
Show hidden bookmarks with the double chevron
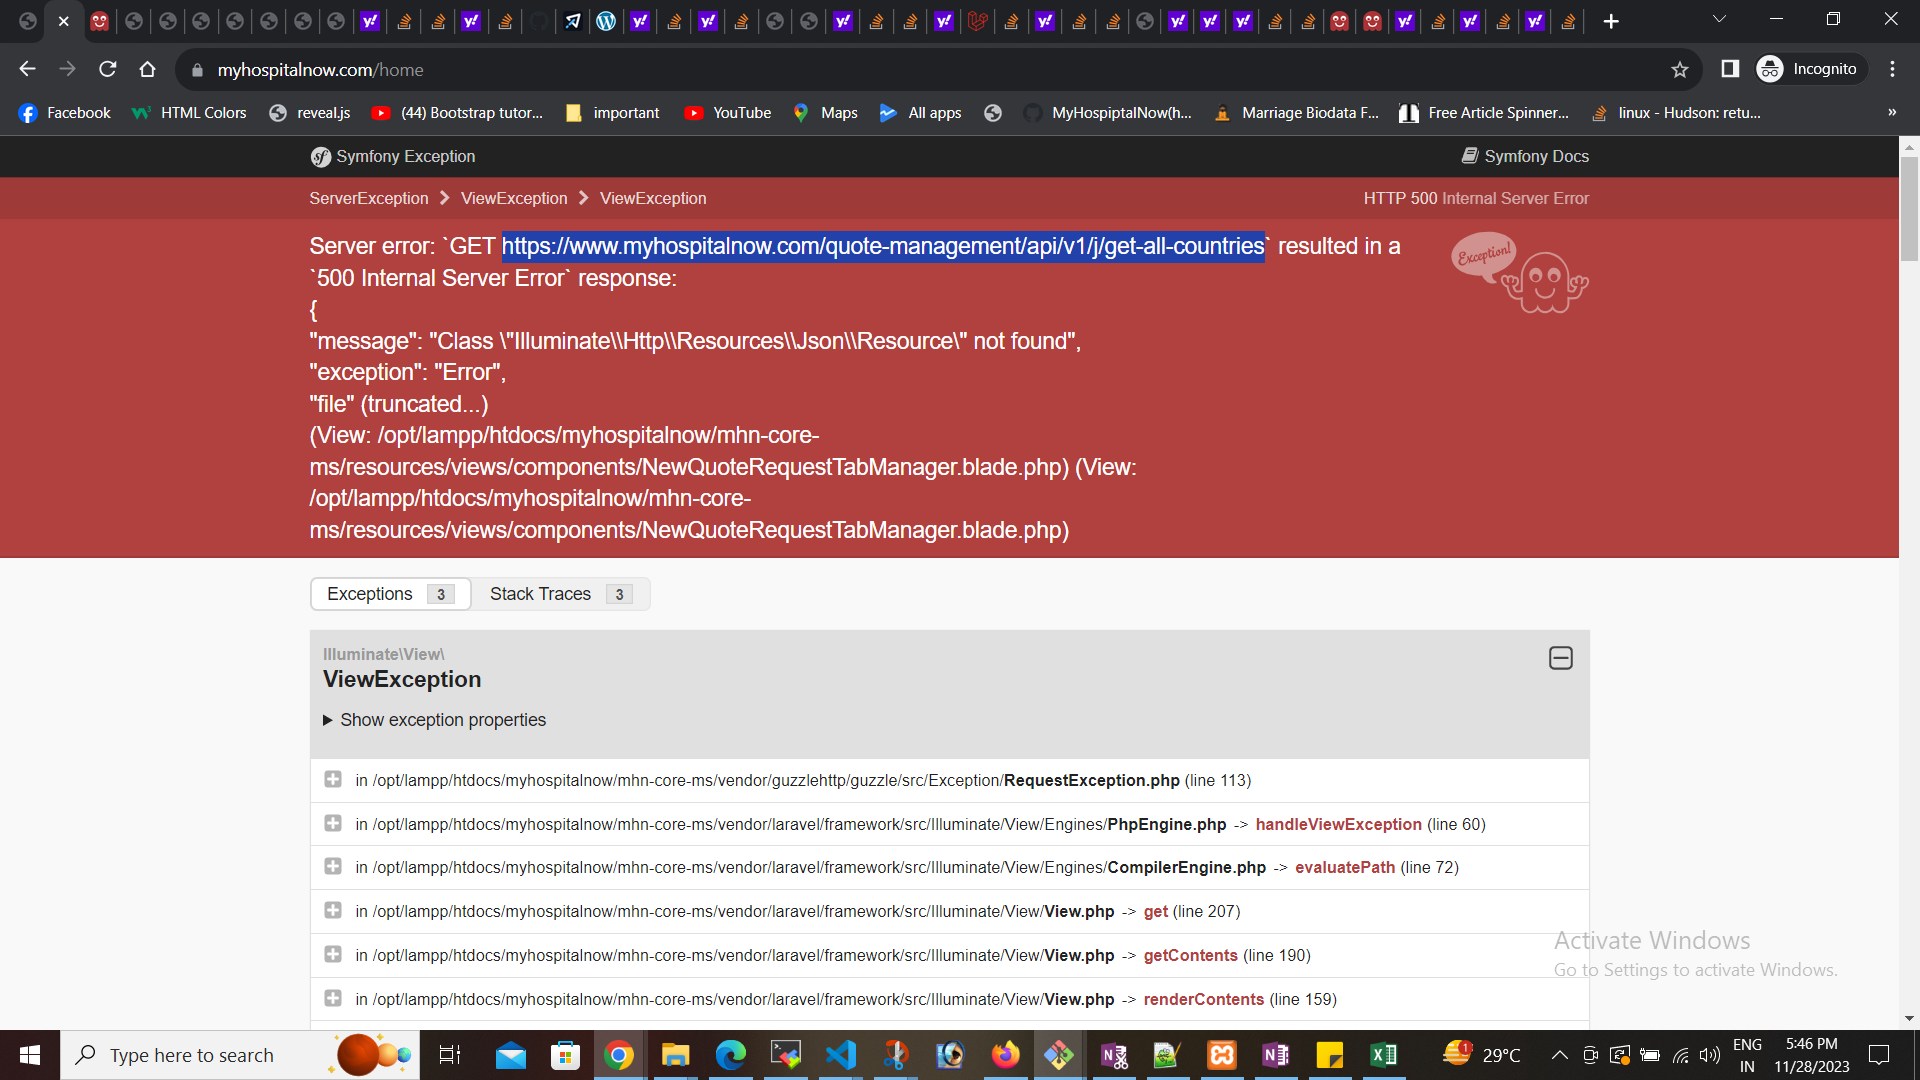1892,112
